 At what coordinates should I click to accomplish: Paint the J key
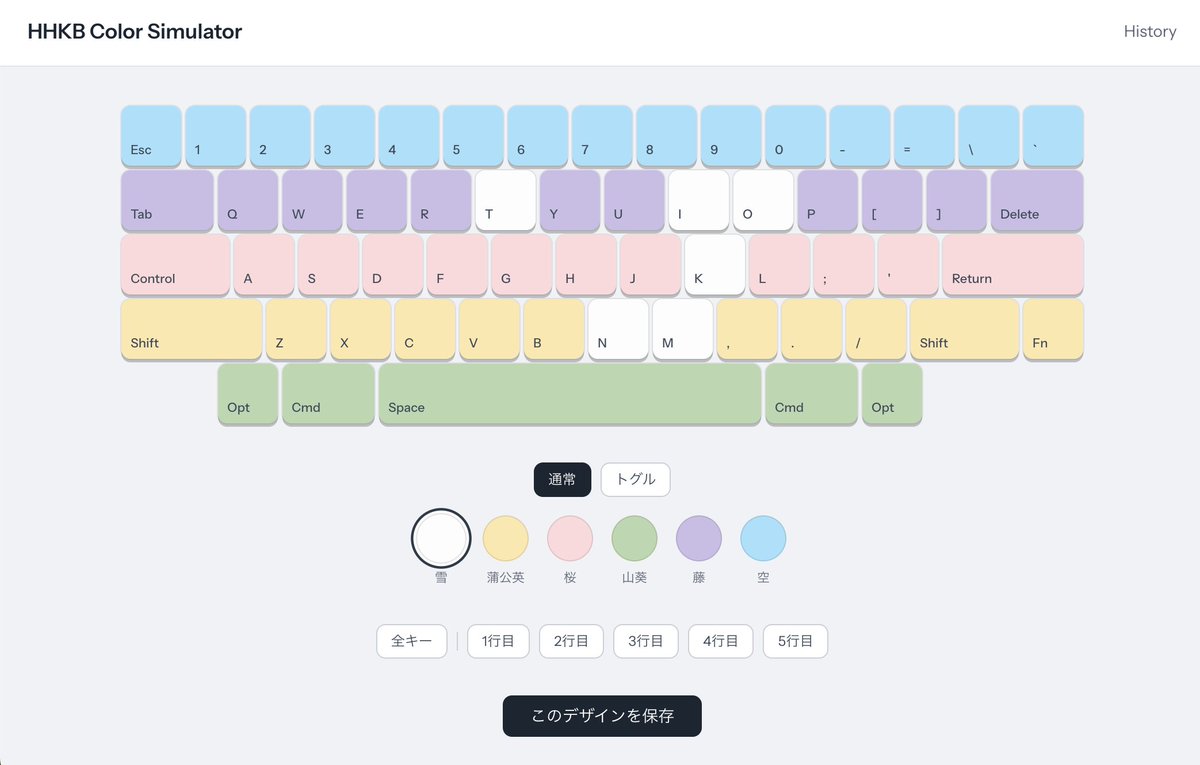pyautogui.click(x=650, y=265)
